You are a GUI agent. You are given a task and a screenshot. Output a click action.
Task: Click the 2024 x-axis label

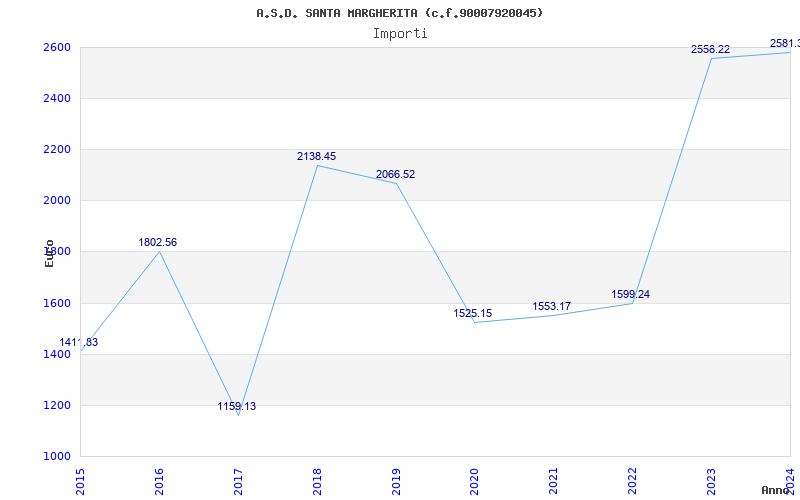click(x=790, y=482)
